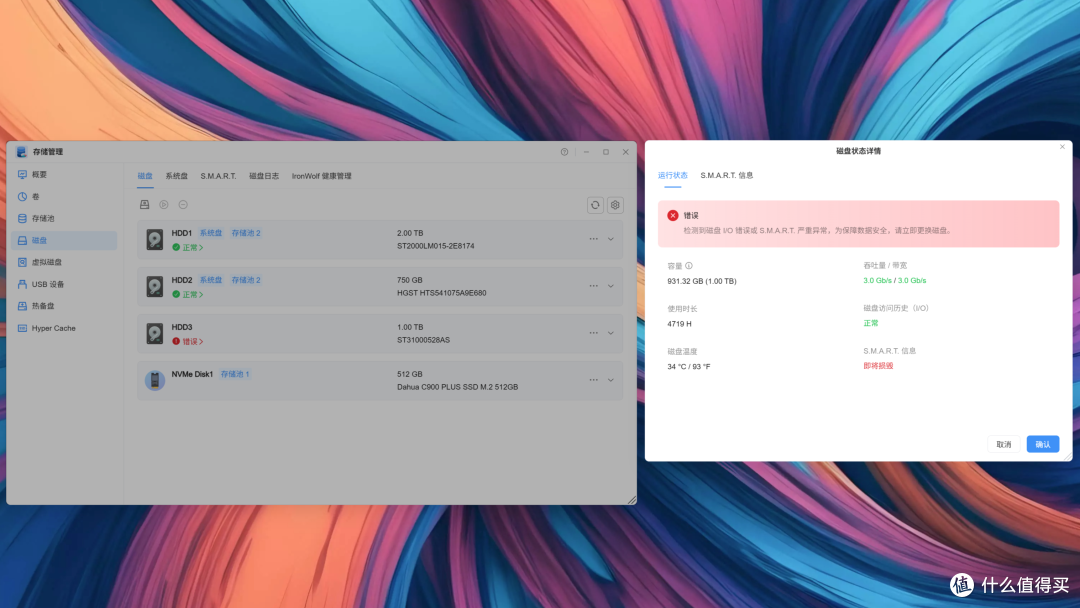The height and width of the screenshot is (608, 1080).
Task: Refresh the disk list
Action: coord(595,205)
